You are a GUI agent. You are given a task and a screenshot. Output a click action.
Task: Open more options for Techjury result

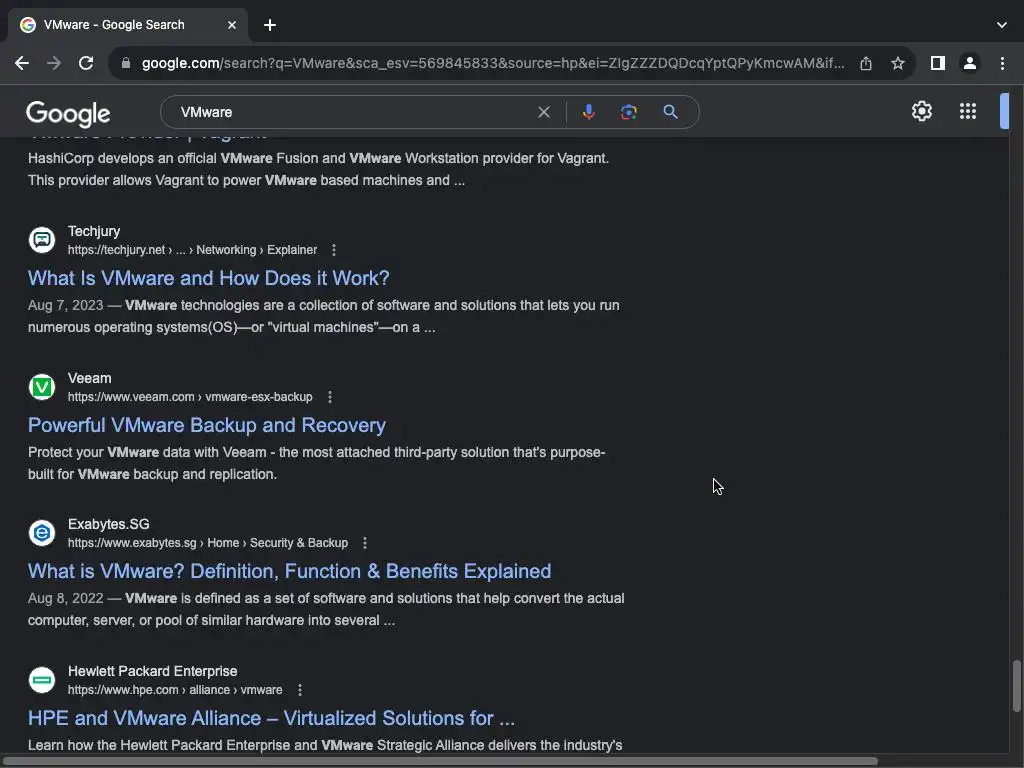[x=334, y=250]
